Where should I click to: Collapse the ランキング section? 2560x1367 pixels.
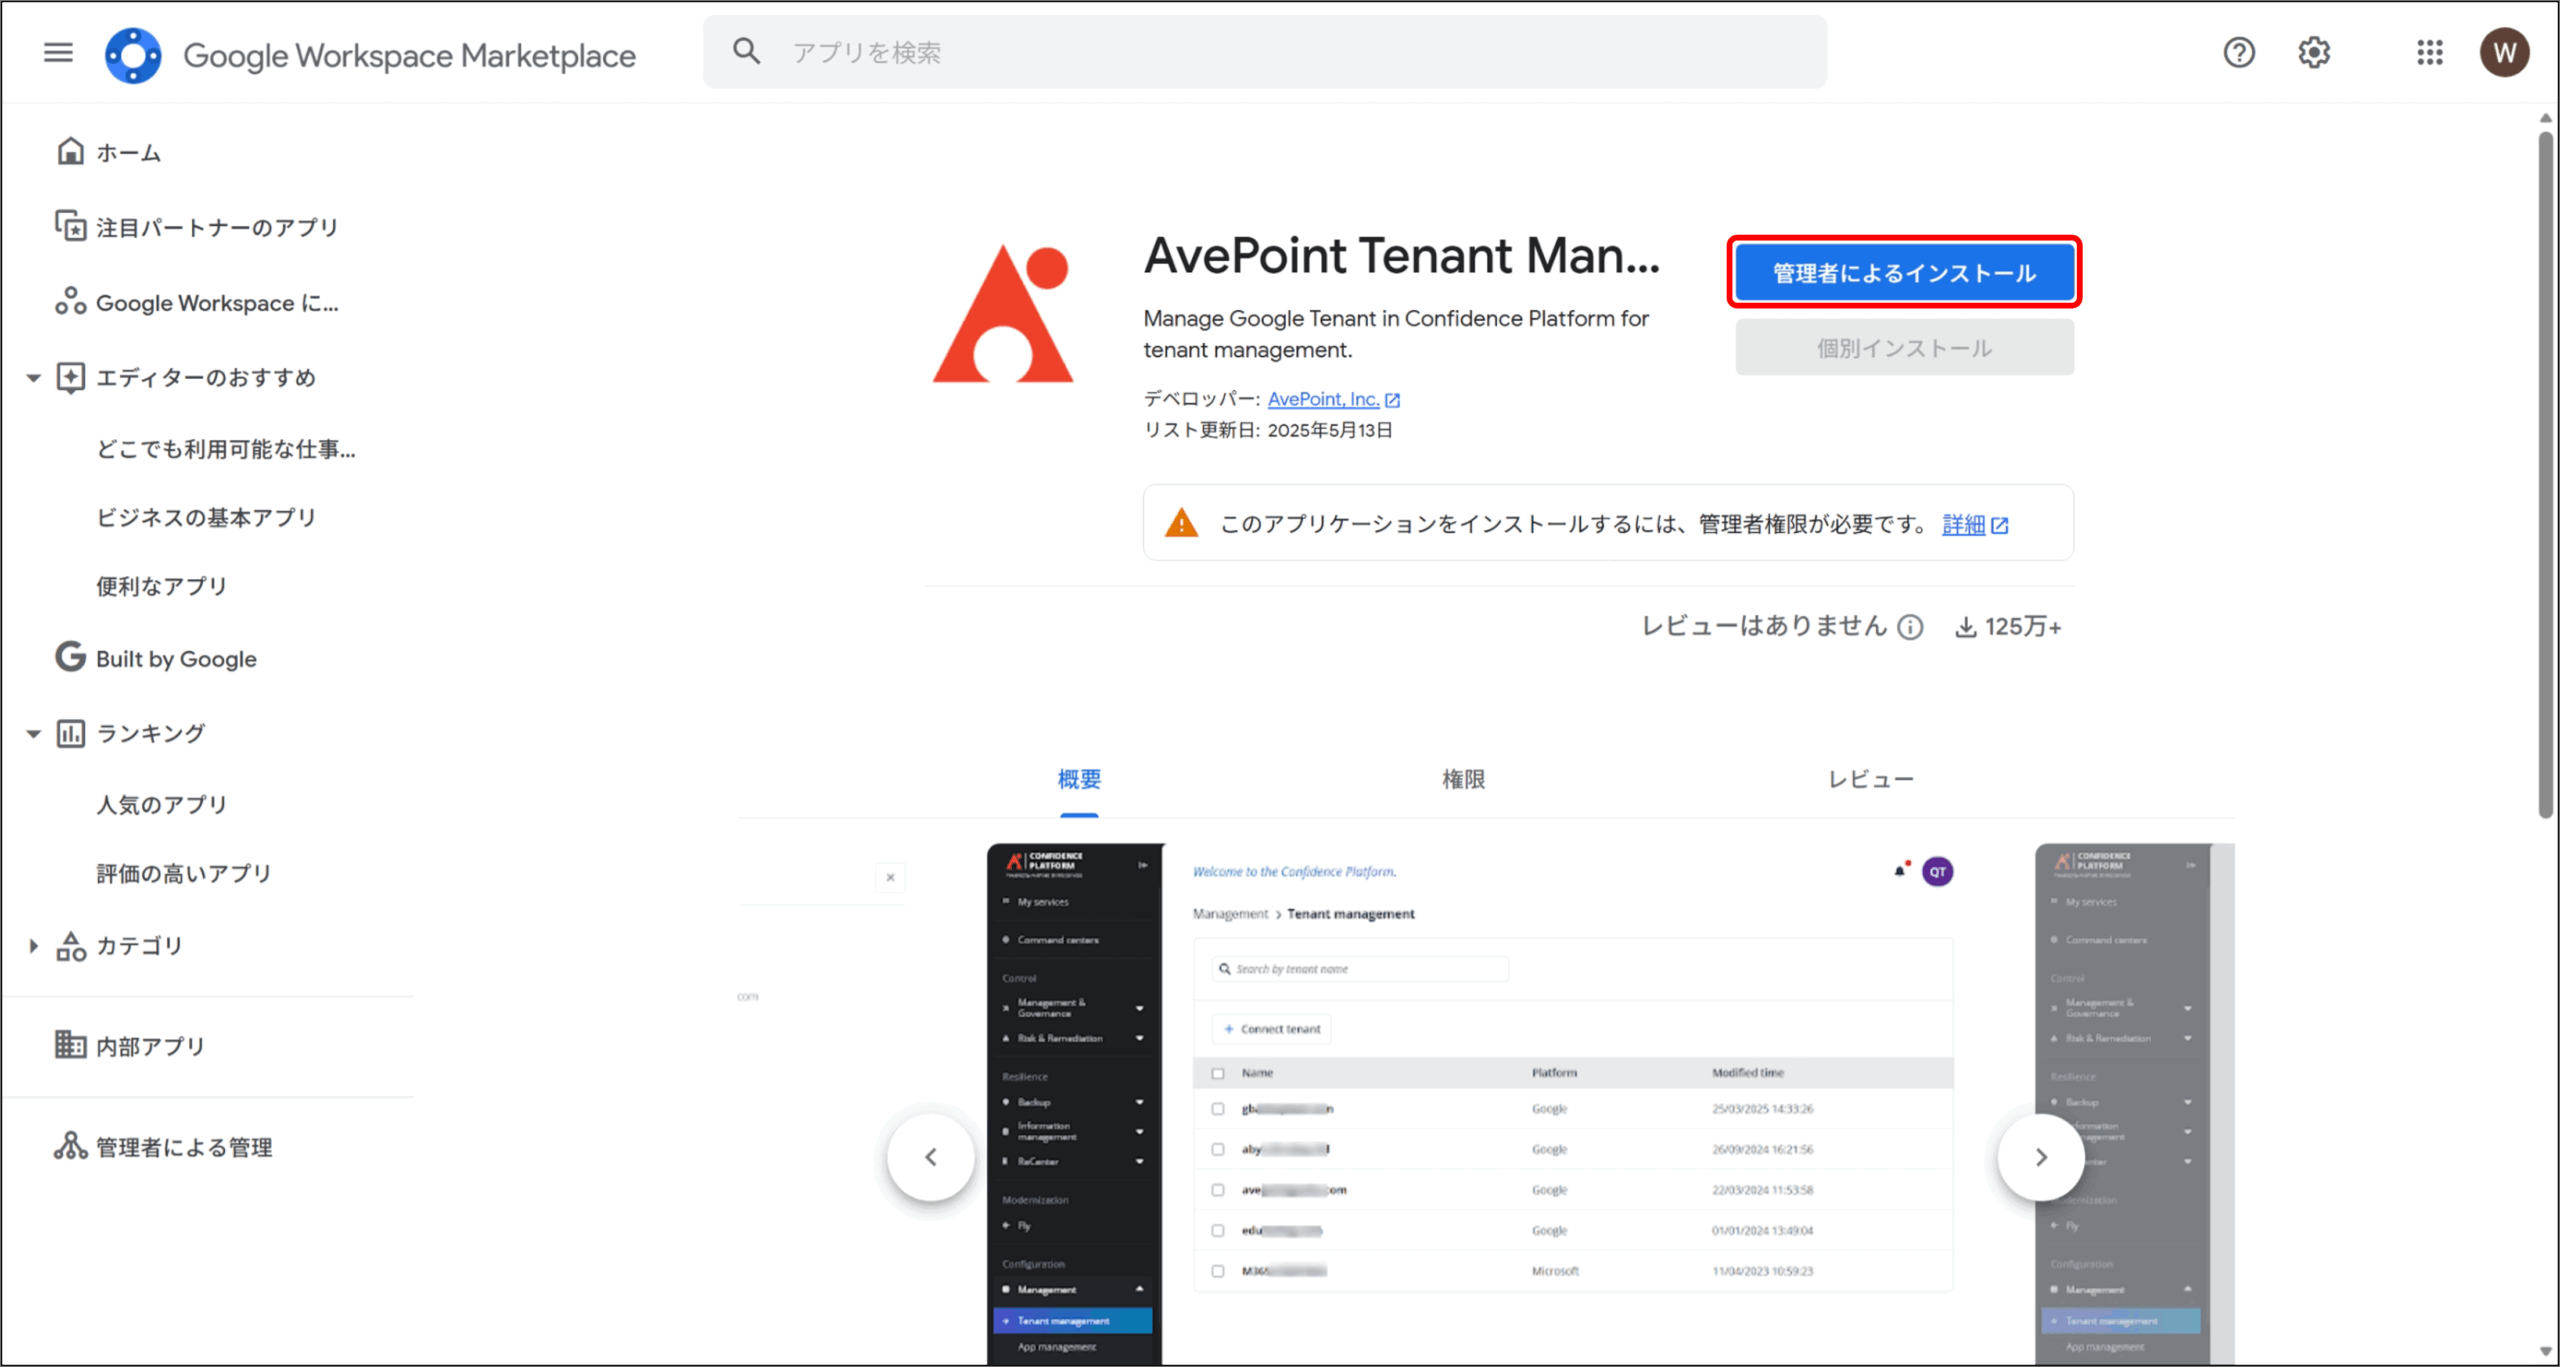click(33, 734)
